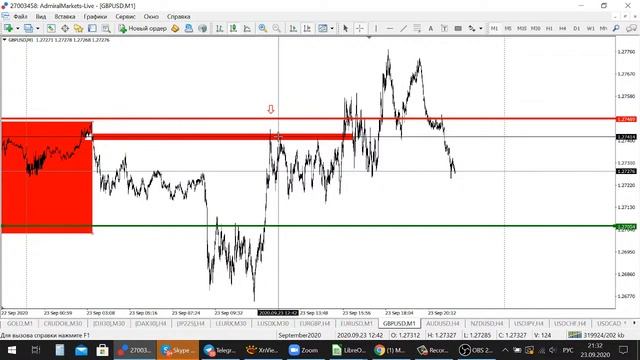Image resolution: width=640 pixels, height=360 pixels.
Task: Switch to H1 timeframe
Action: [x=549, y=28]
